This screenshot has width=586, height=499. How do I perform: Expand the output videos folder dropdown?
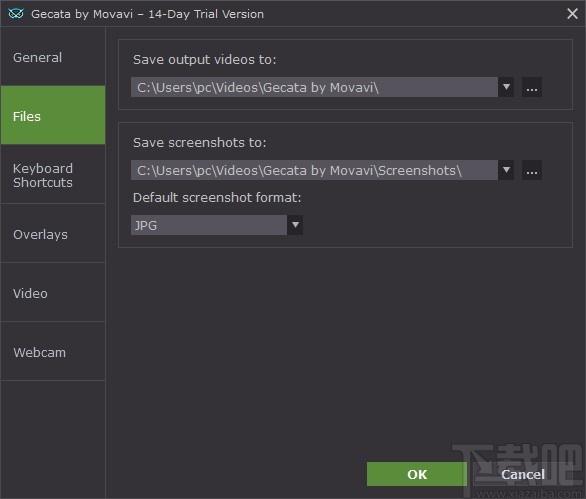506,87
